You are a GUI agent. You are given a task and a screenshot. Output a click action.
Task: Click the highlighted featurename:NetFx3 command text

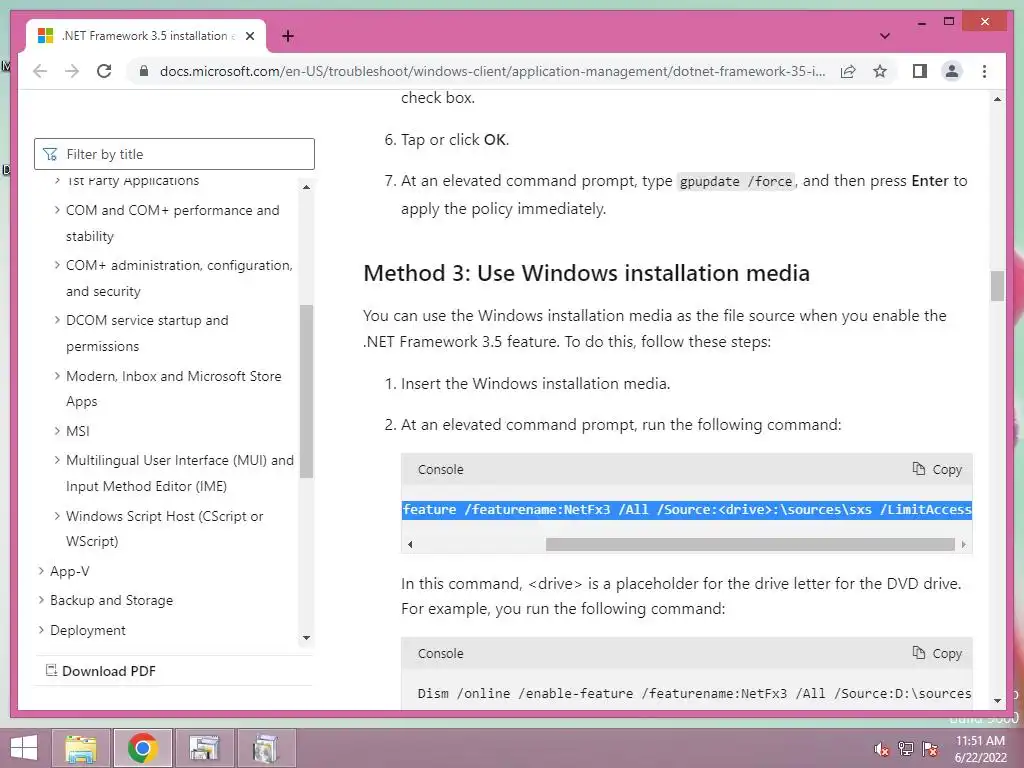(687, 509)
